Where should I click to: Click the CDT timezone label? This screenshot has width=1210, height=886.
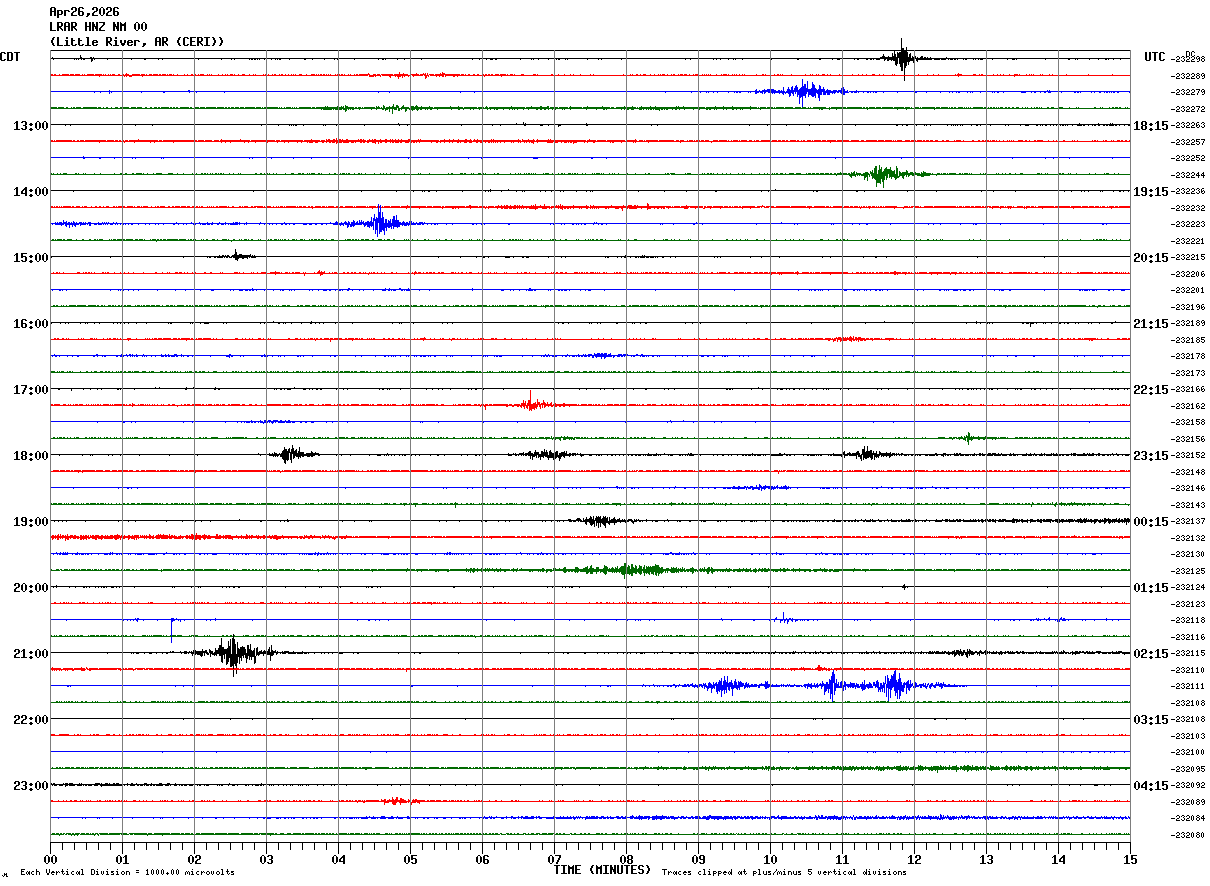tap(10, 57)
